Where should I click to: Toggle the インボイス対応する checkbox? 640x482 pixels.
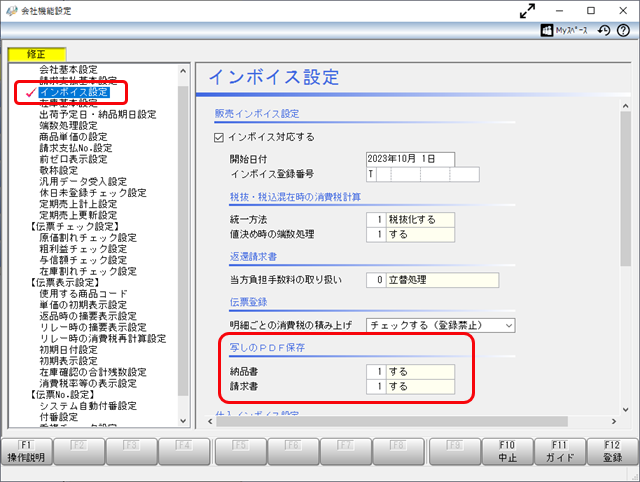click(x=219, y=138)
